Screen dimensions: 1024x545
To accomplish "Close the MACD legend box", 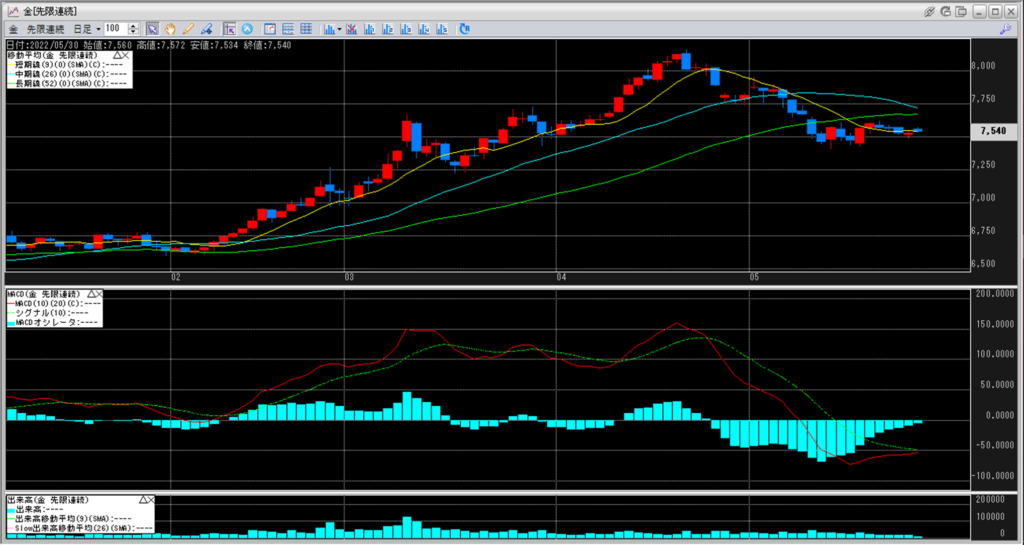I will tap(100, 294).
